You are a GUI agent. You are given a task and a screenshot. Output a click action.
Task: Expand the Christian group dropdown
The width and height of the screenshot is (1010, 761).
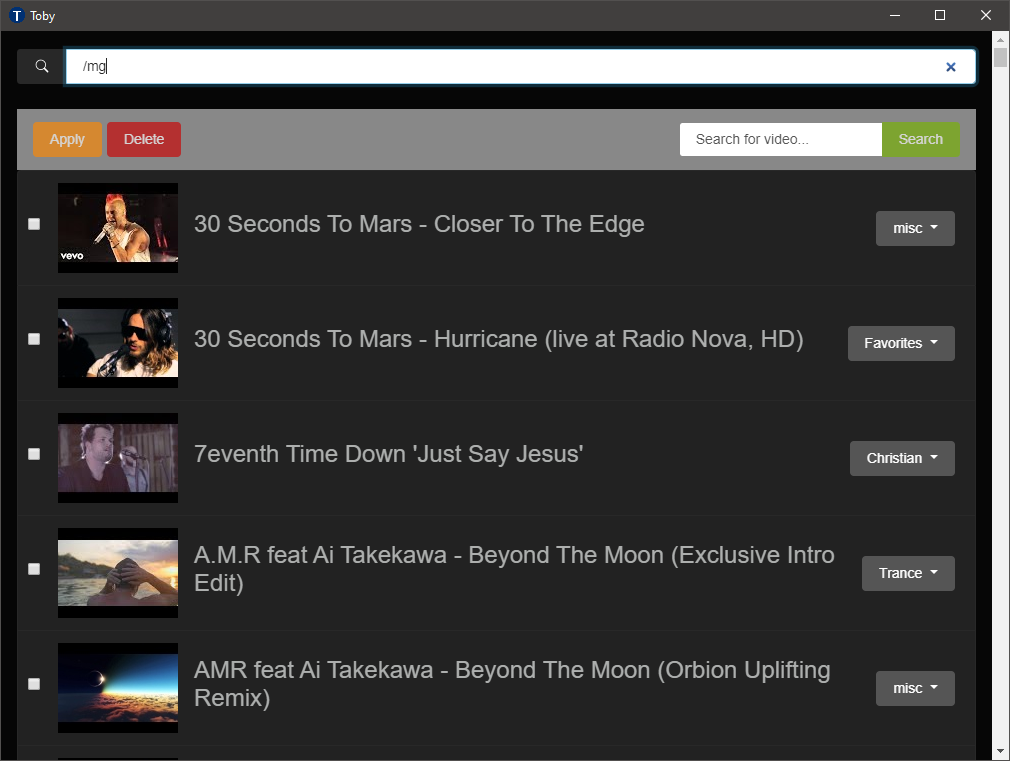click(x=902, y=458)
